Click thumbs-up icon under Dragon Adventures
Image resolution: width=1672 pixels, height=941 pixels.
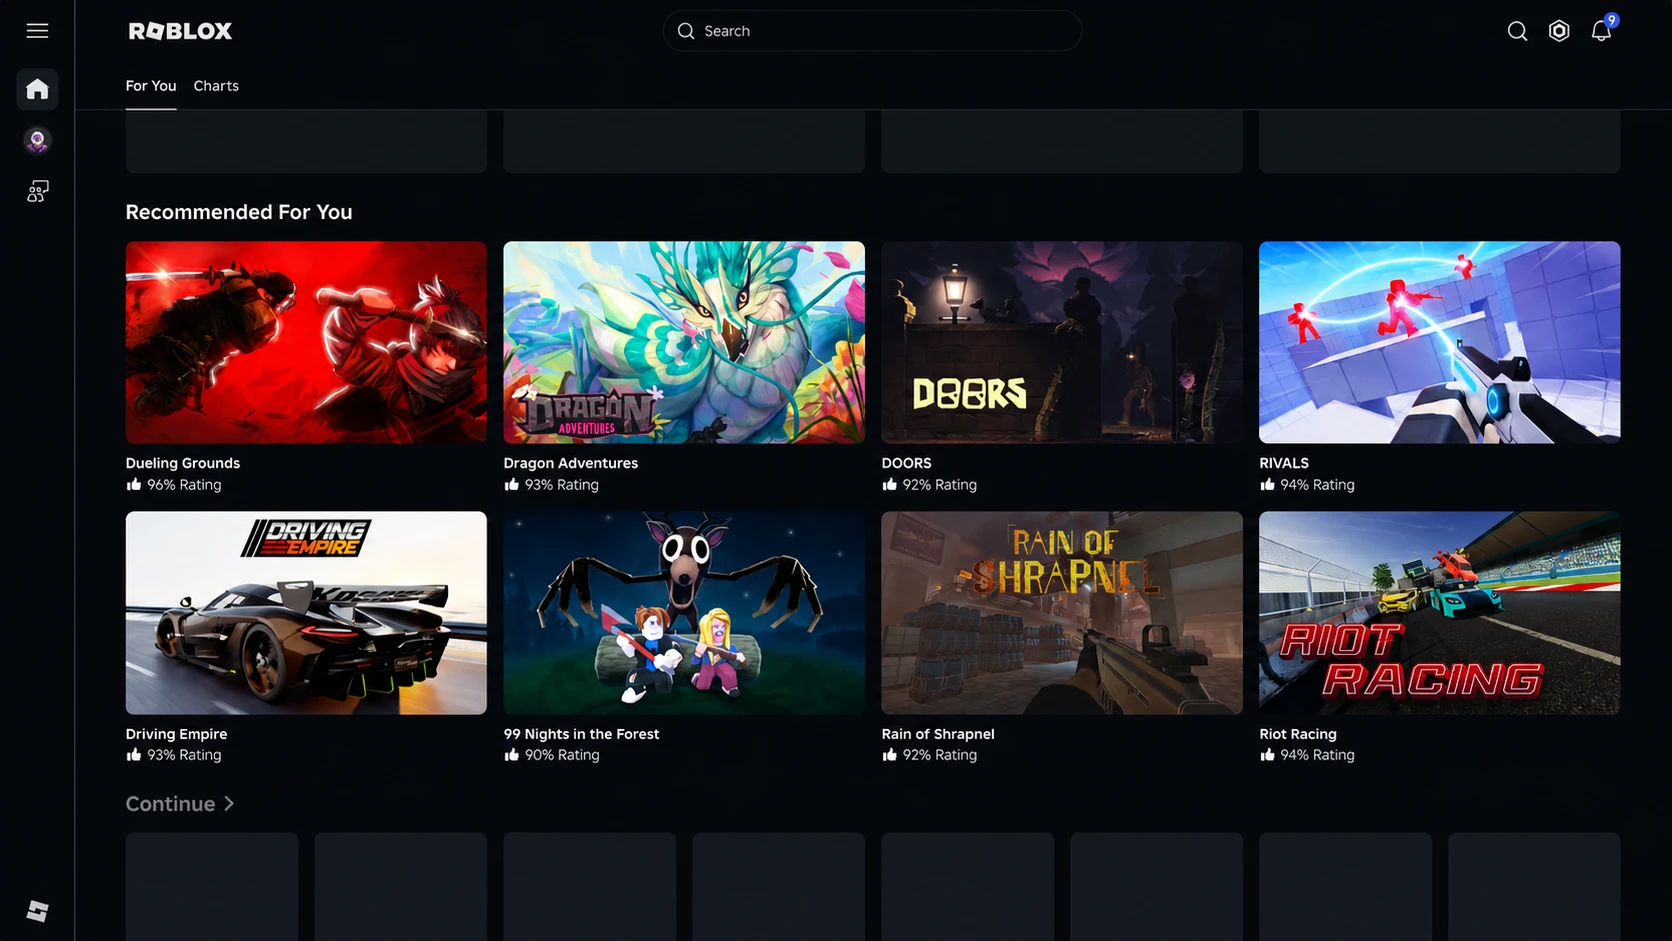pos(512,484)
